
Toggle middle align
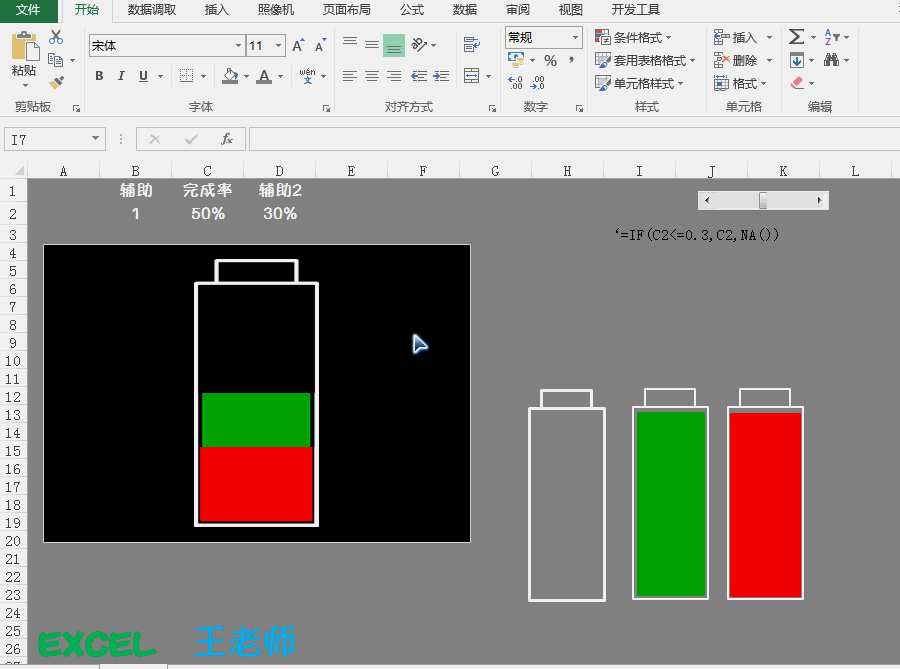click(x=372, y=45)
